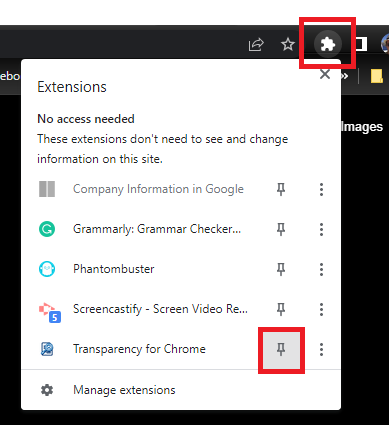The height and width of the screenshot is (425, 389).
Task: Close the Extensions popup
Action: click(x=325, y=74)
